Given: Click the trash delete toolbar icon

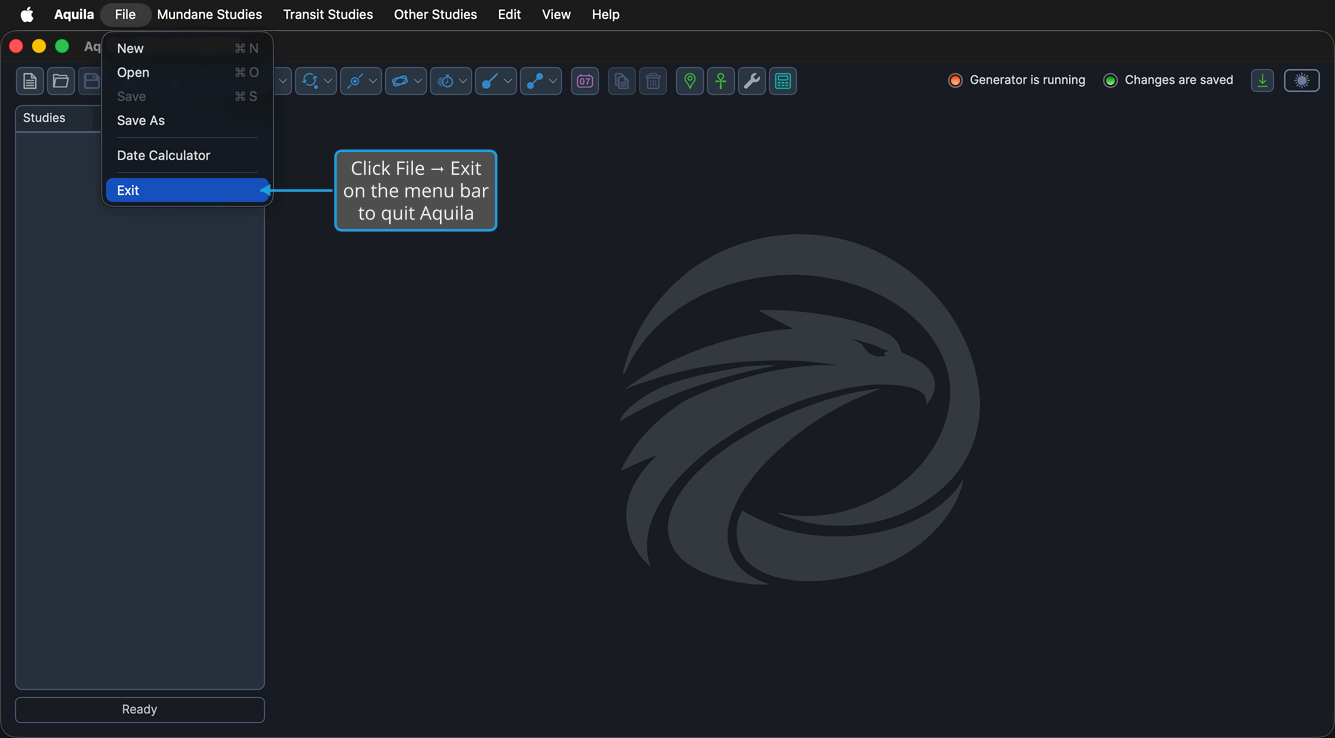Looking at the screenshot, I should (x=653, y=81).
